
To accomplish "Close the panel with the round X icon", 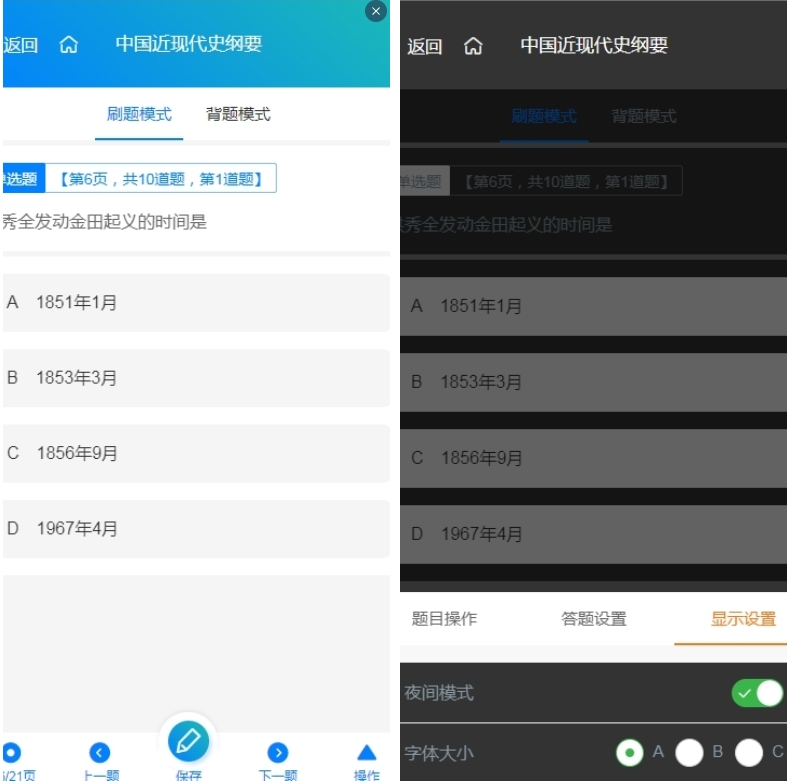I will (376, 12).
